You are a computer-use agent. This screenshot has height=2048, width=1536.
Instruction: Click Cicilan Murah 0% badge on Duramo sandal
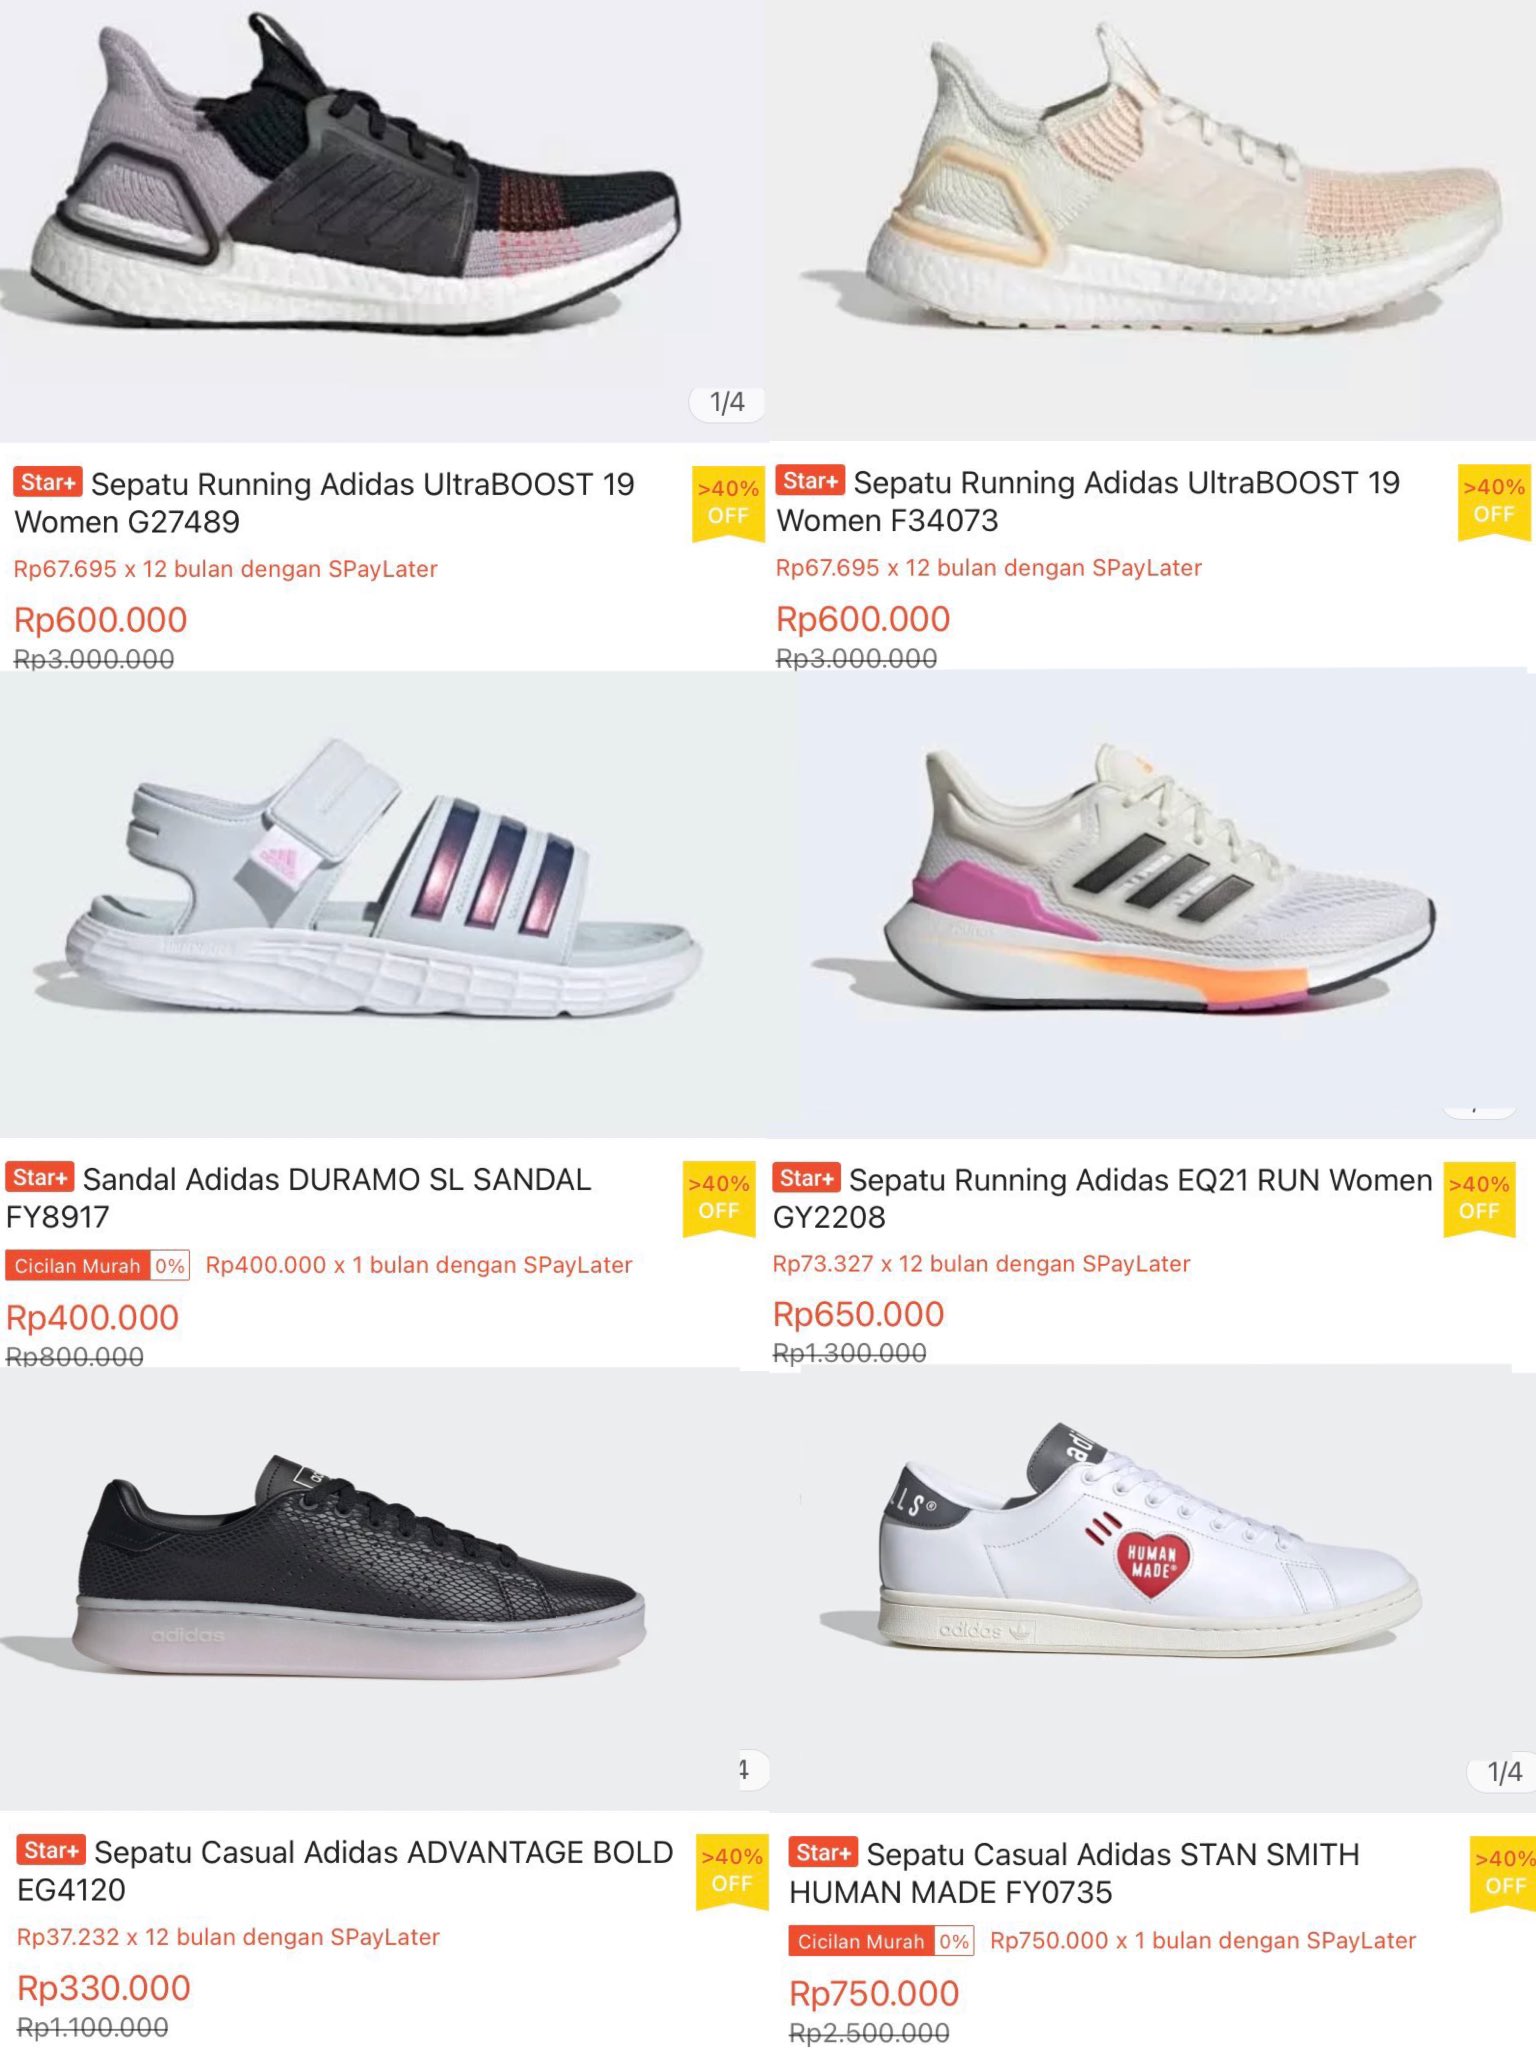[x=98, y=1265]
